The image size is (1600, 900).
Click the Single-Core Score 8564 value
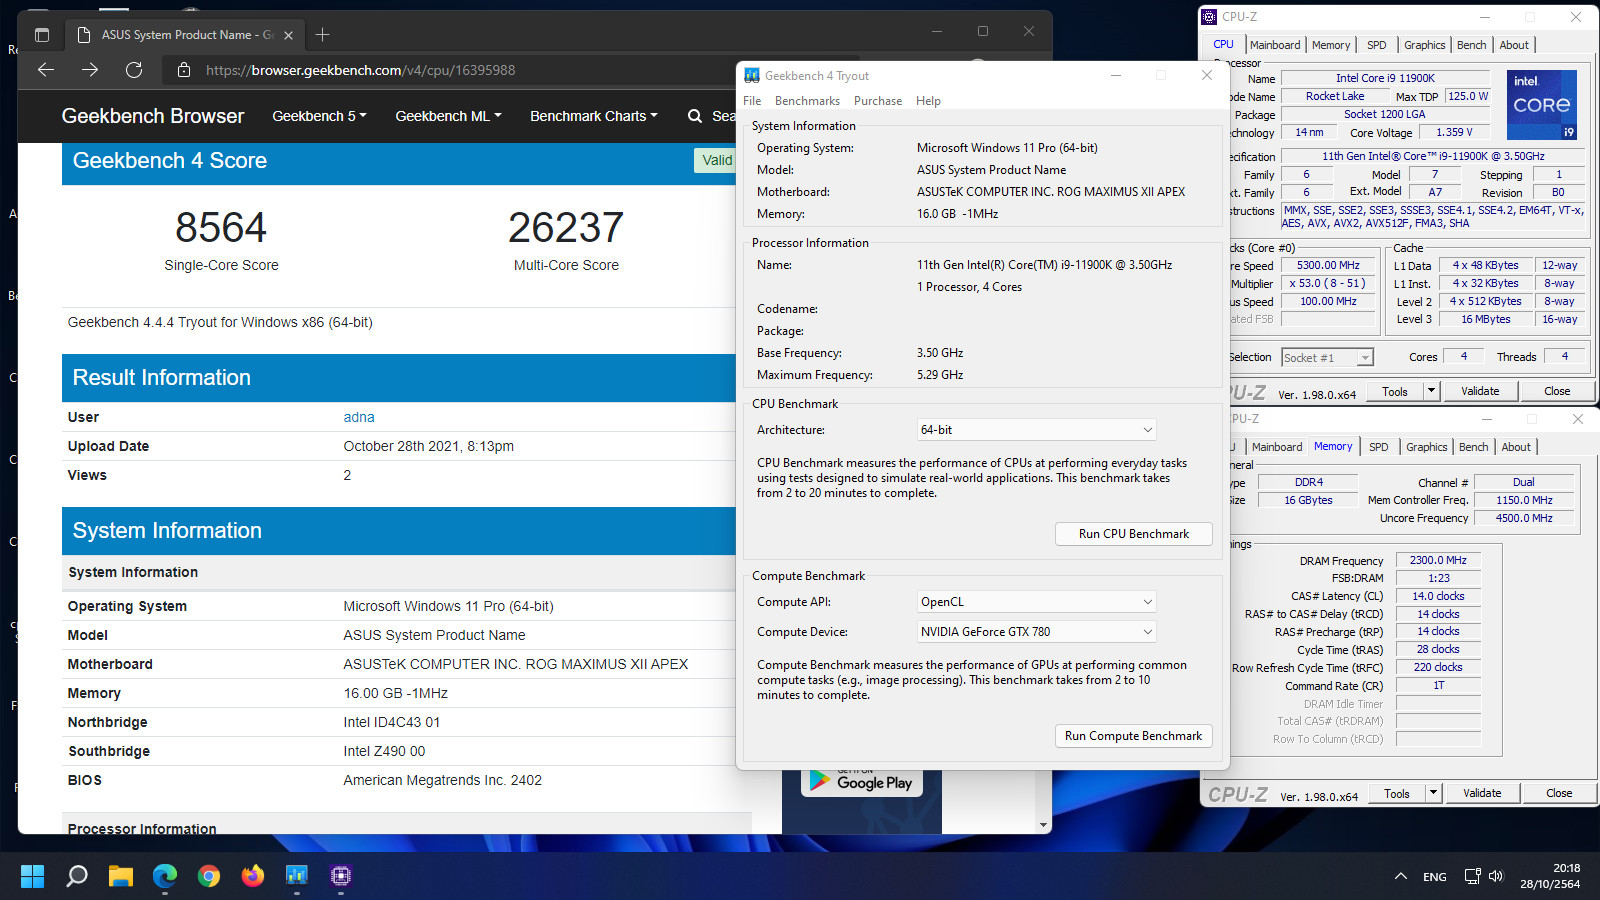(221, 227)
